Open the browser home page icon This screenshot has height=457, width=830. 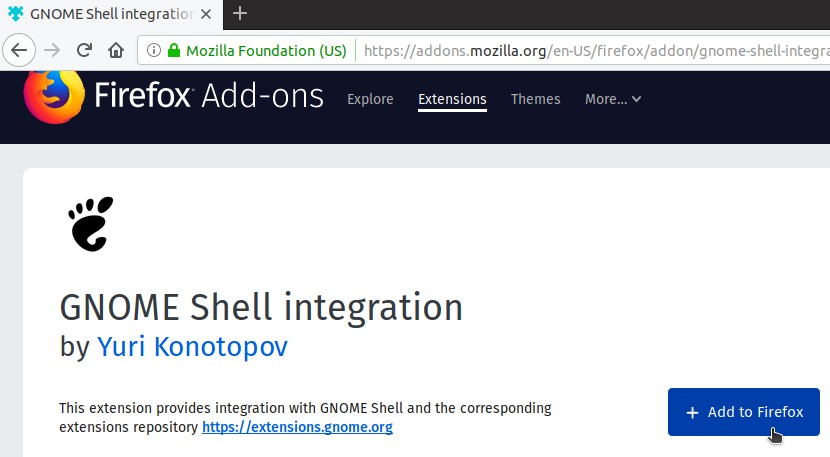[x=116, y=50]
